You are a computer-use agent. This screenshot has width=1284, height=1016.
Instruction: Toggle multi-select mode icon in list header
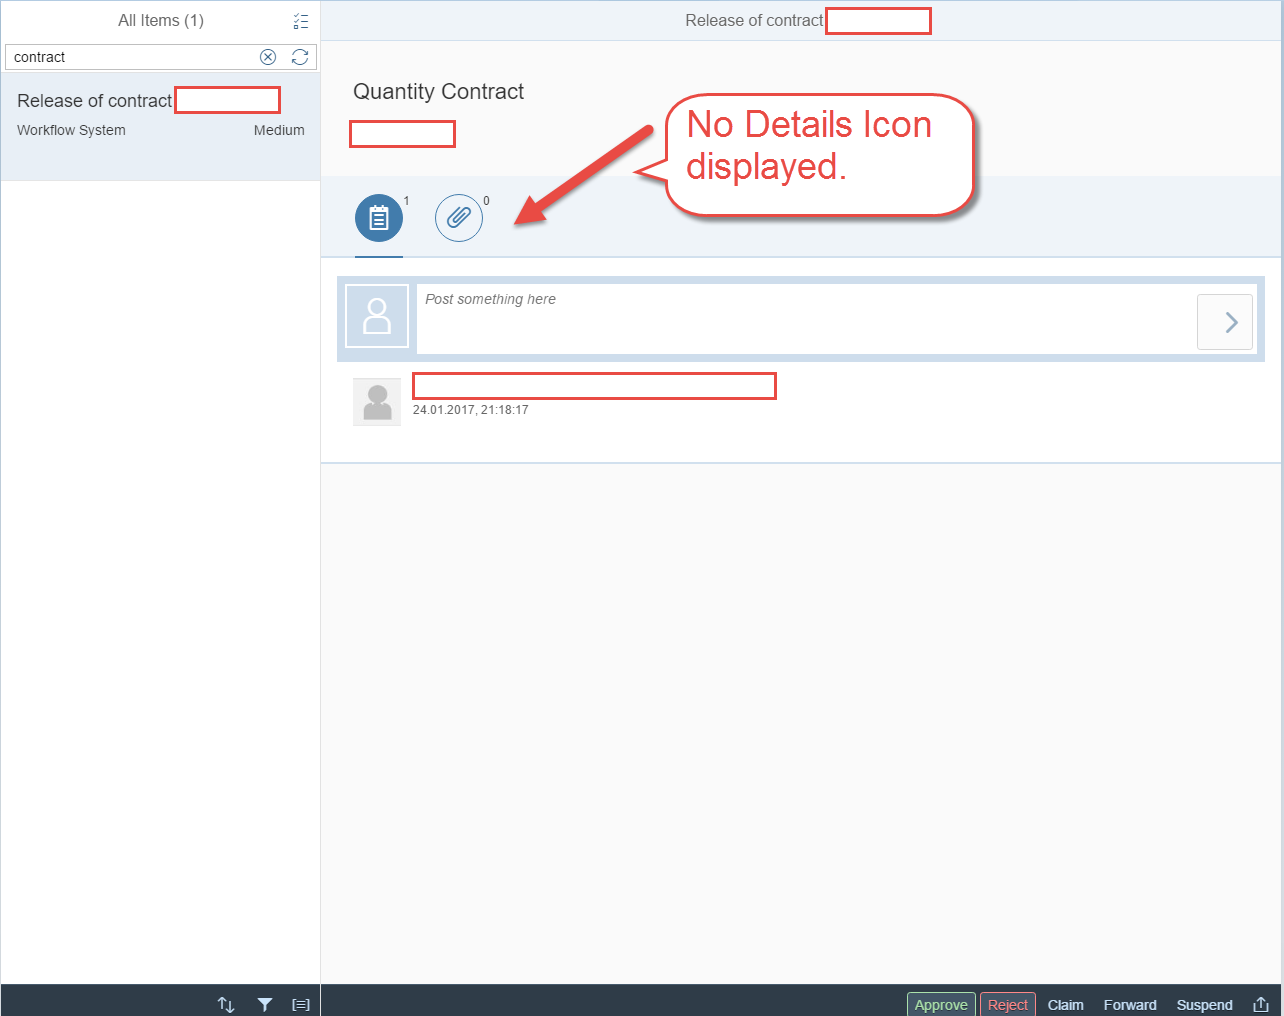tap(301, 21)
